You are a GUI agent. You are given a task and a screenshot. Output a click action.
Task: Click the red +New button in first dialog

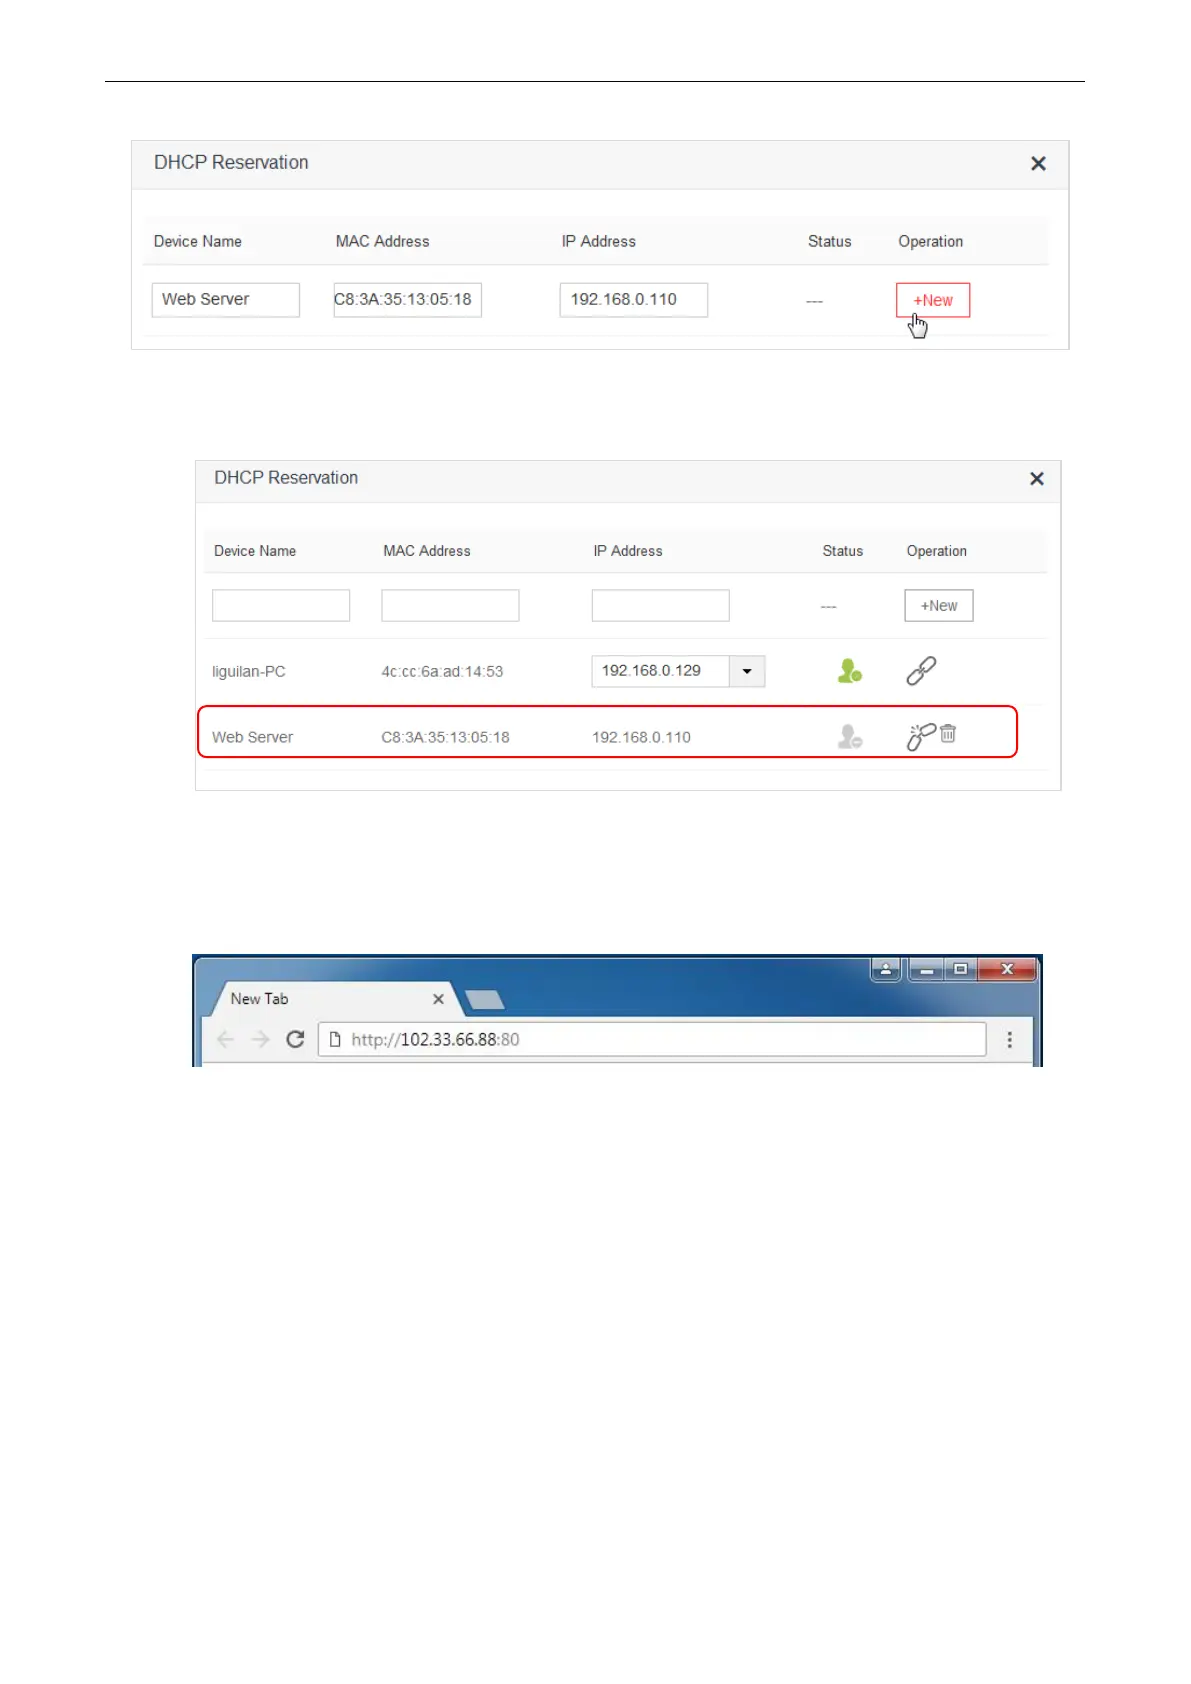point(932,300)
